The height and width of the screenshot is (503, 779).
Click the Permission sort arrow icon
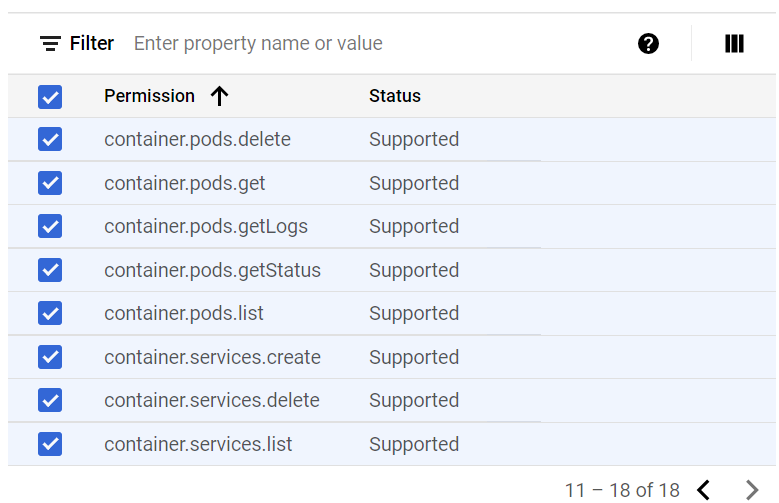click(x=220, y=96)
